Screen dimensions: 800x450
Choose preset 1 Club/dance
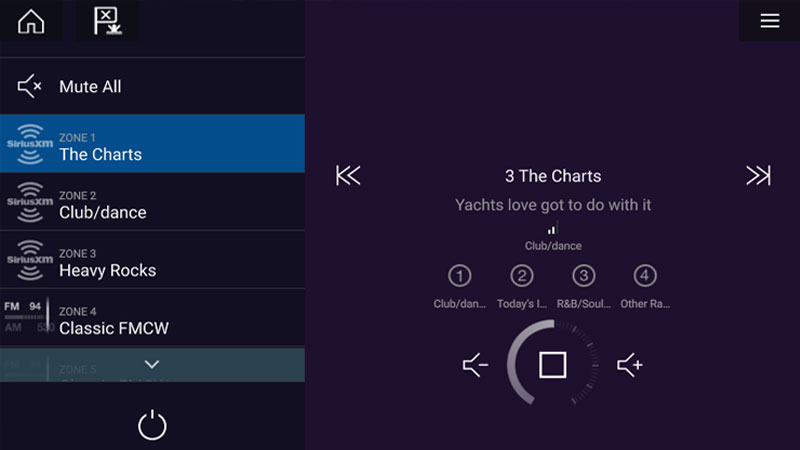click(459, 276)
